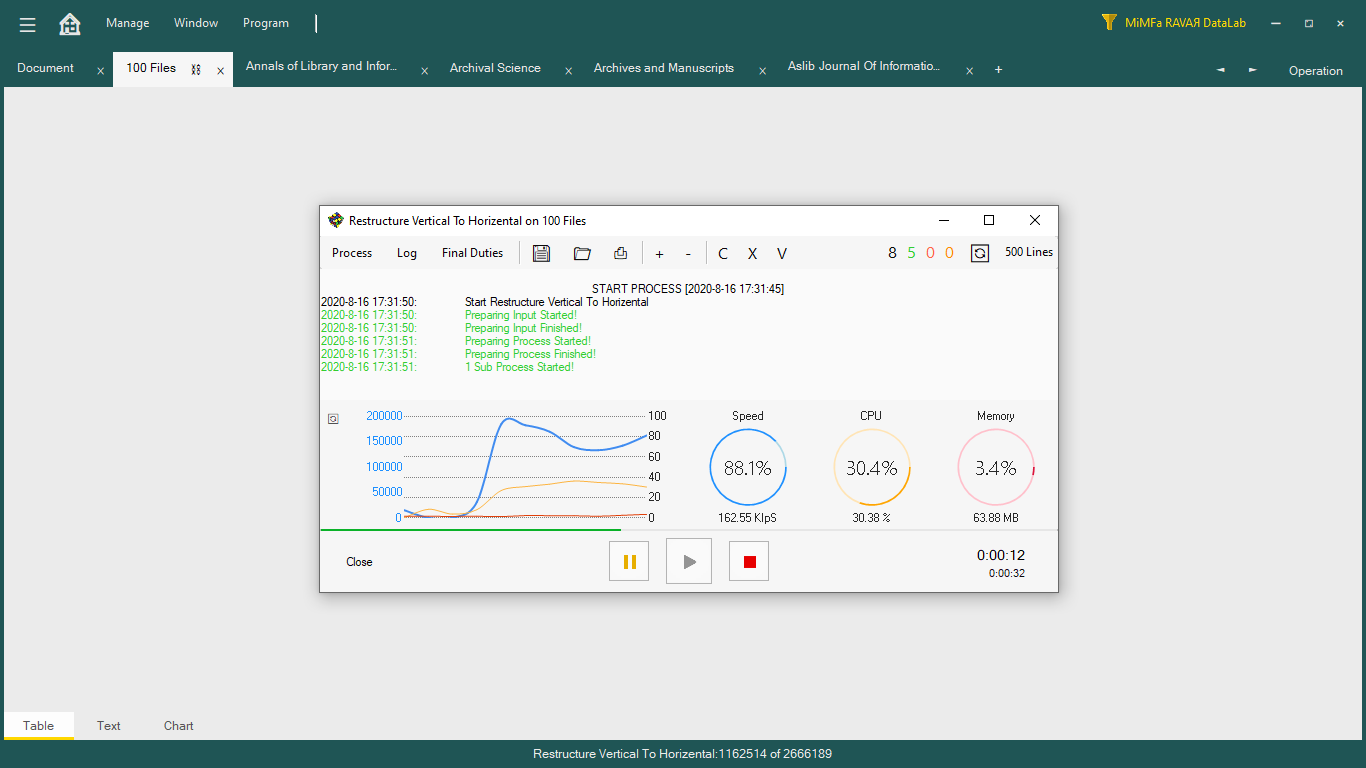Click the Home building icon
The width and height of the screenshot is (1366, 768).
(70, 24)
